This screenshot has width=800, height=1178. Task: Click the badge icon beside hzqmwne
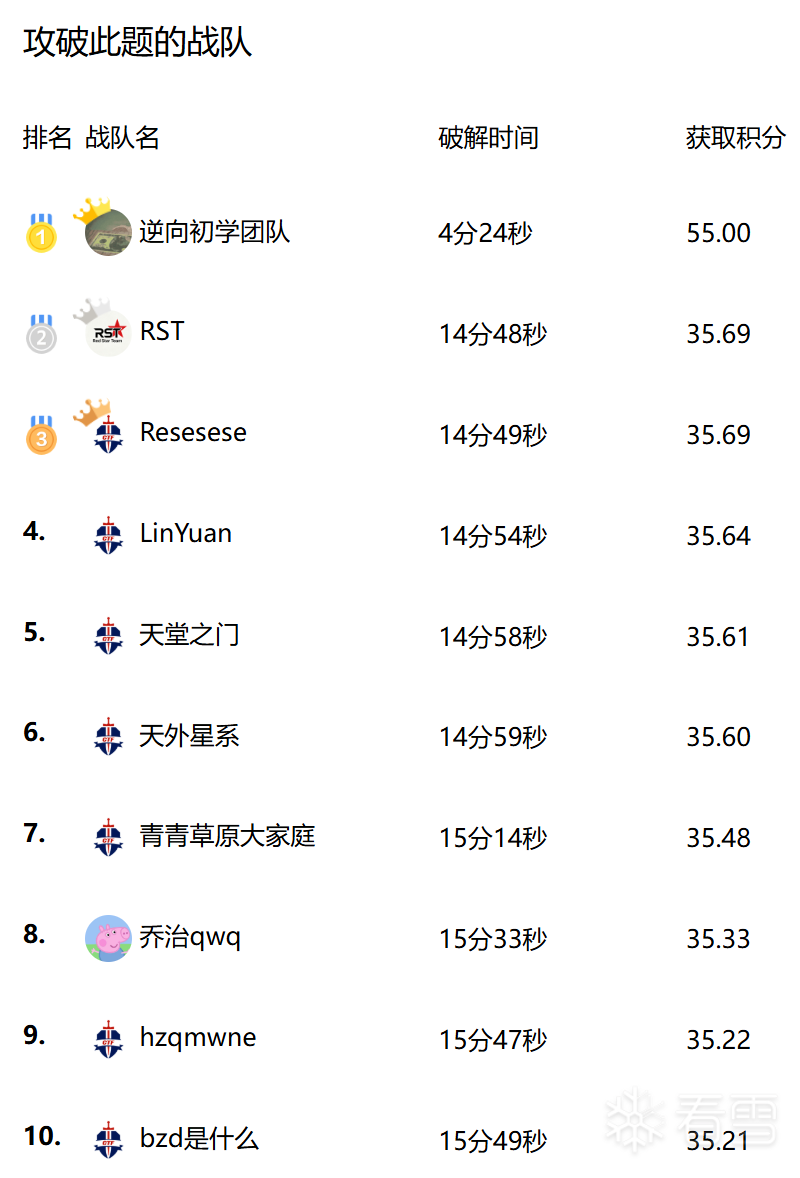(108, 1039)
